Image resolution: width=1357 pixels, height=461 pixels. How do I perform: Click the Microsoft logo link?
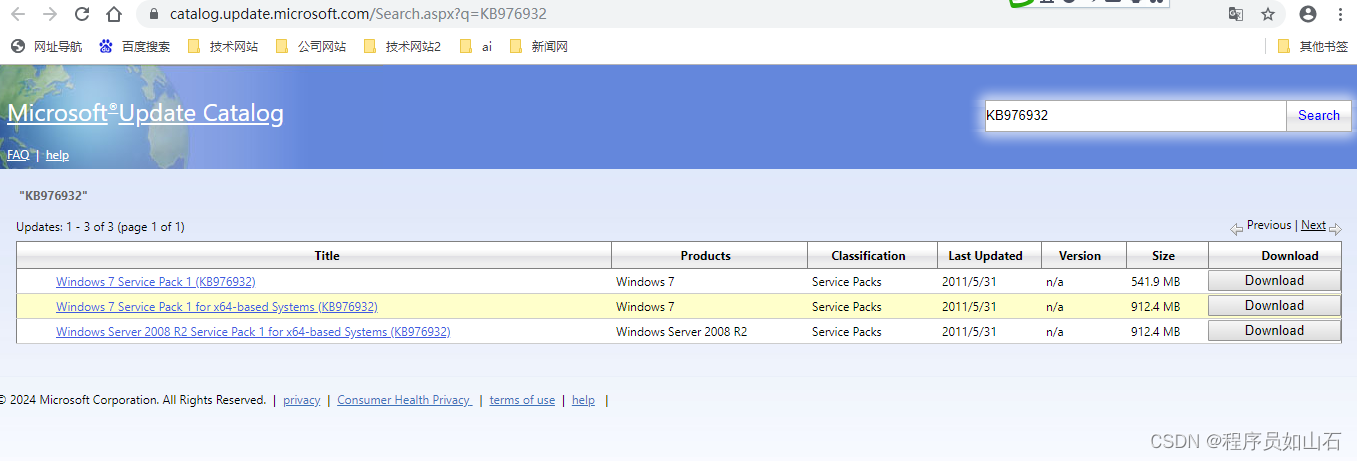tap(57, 113)
